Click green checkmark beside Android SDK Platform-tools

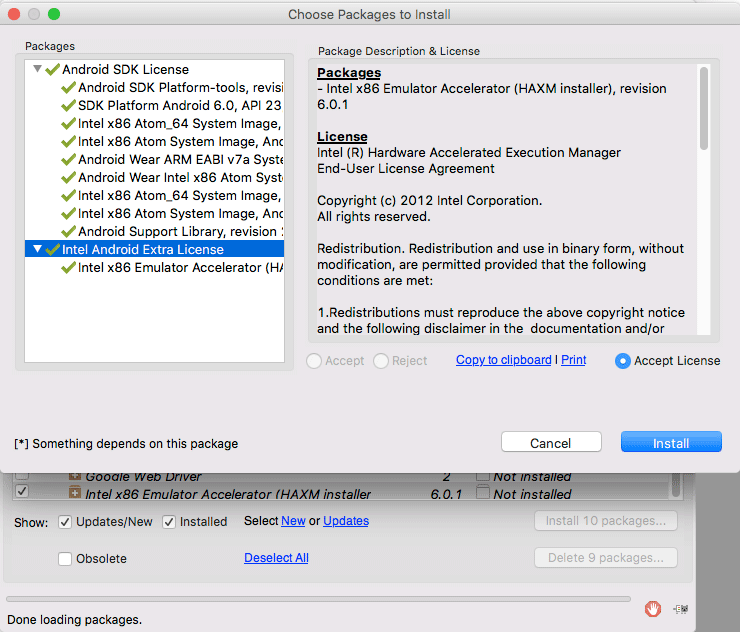(x=68, y=87)
